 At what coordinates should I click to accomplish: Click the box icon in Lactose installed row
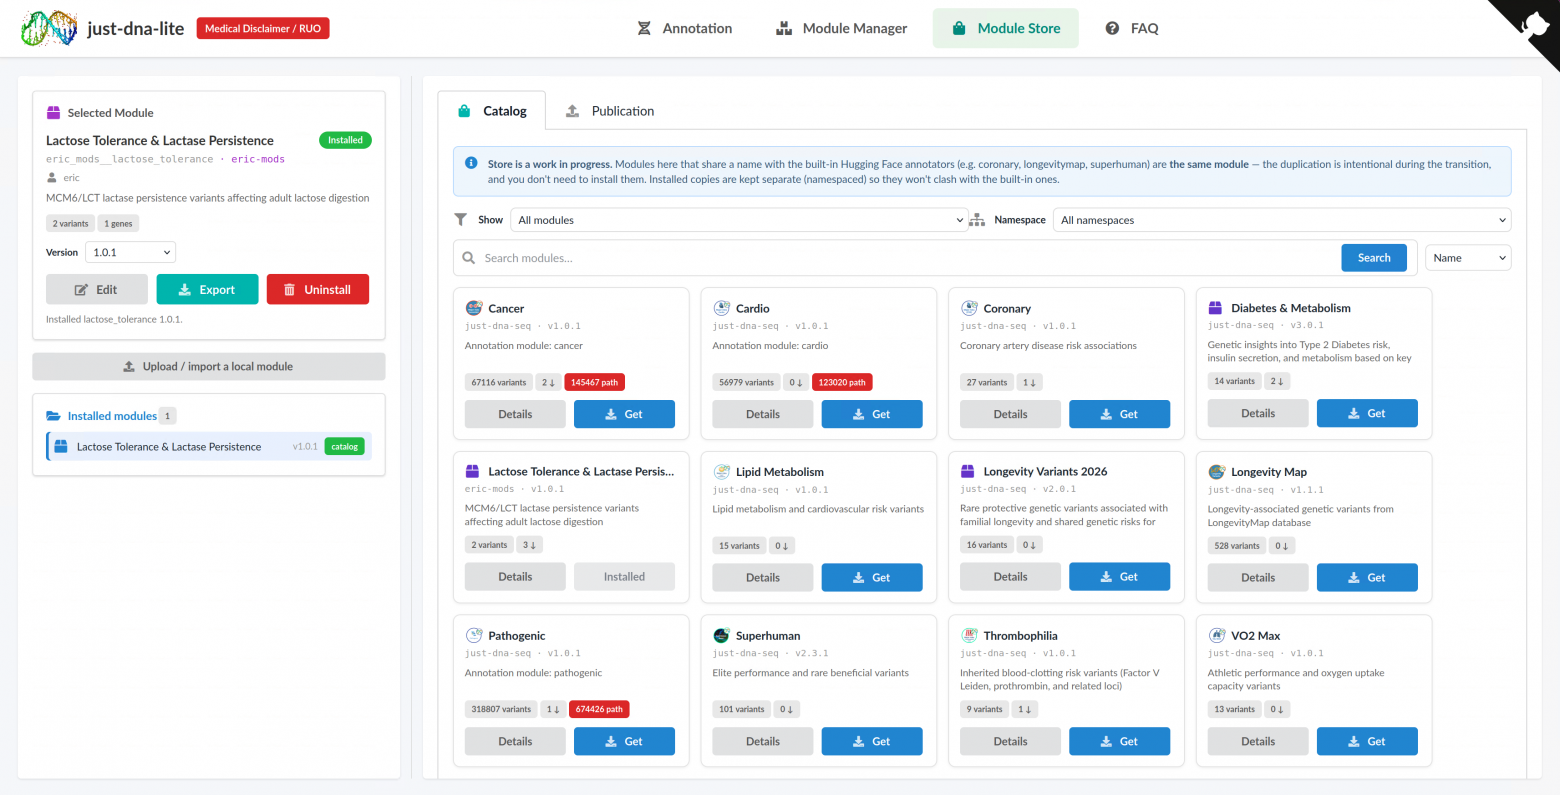(x=61, y=447)
